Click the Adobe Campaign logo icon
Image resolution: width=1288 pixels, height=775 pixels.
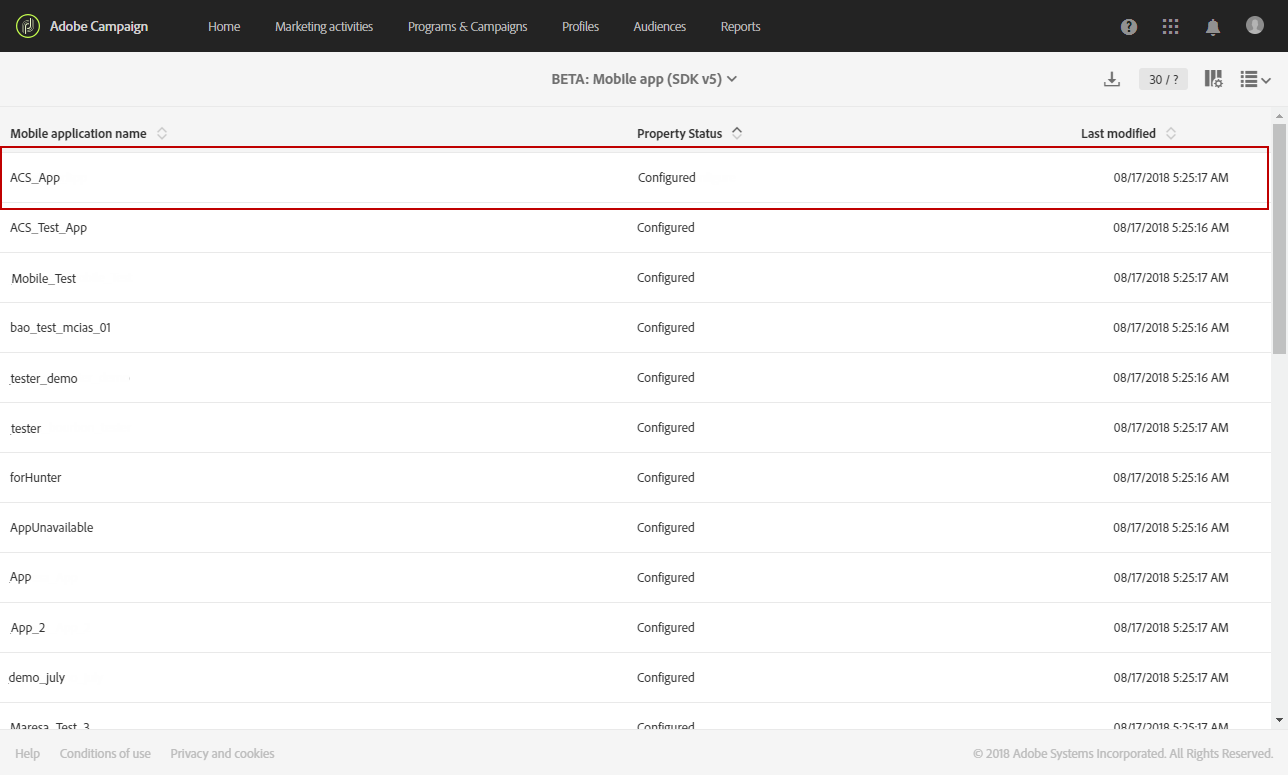pos(28,26)
